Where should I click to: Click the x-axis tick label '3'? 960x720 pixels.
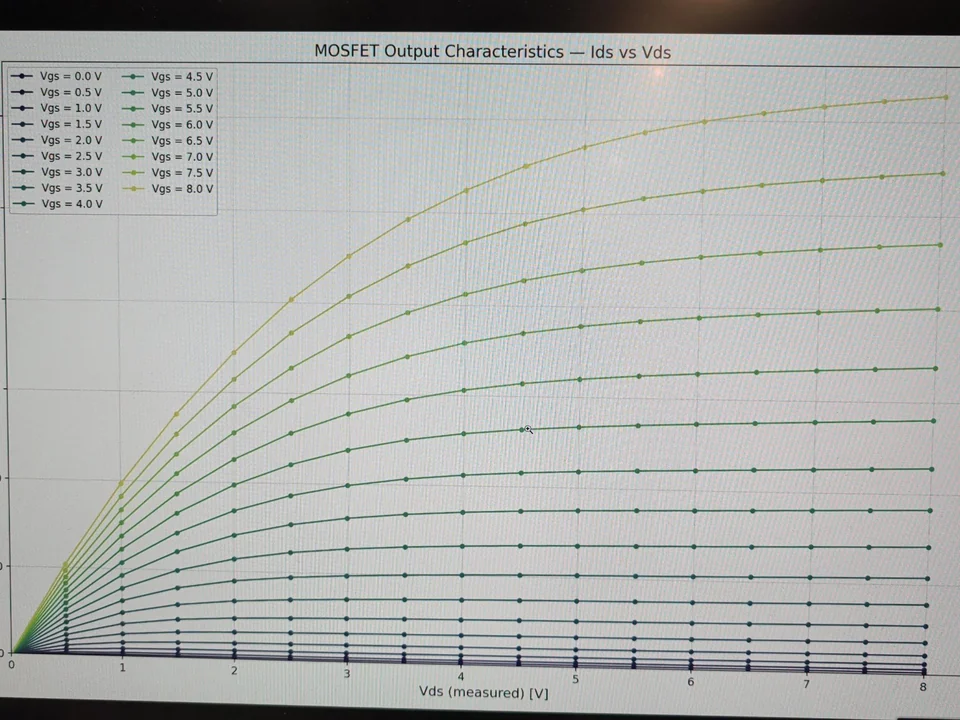tap(347, 673)
